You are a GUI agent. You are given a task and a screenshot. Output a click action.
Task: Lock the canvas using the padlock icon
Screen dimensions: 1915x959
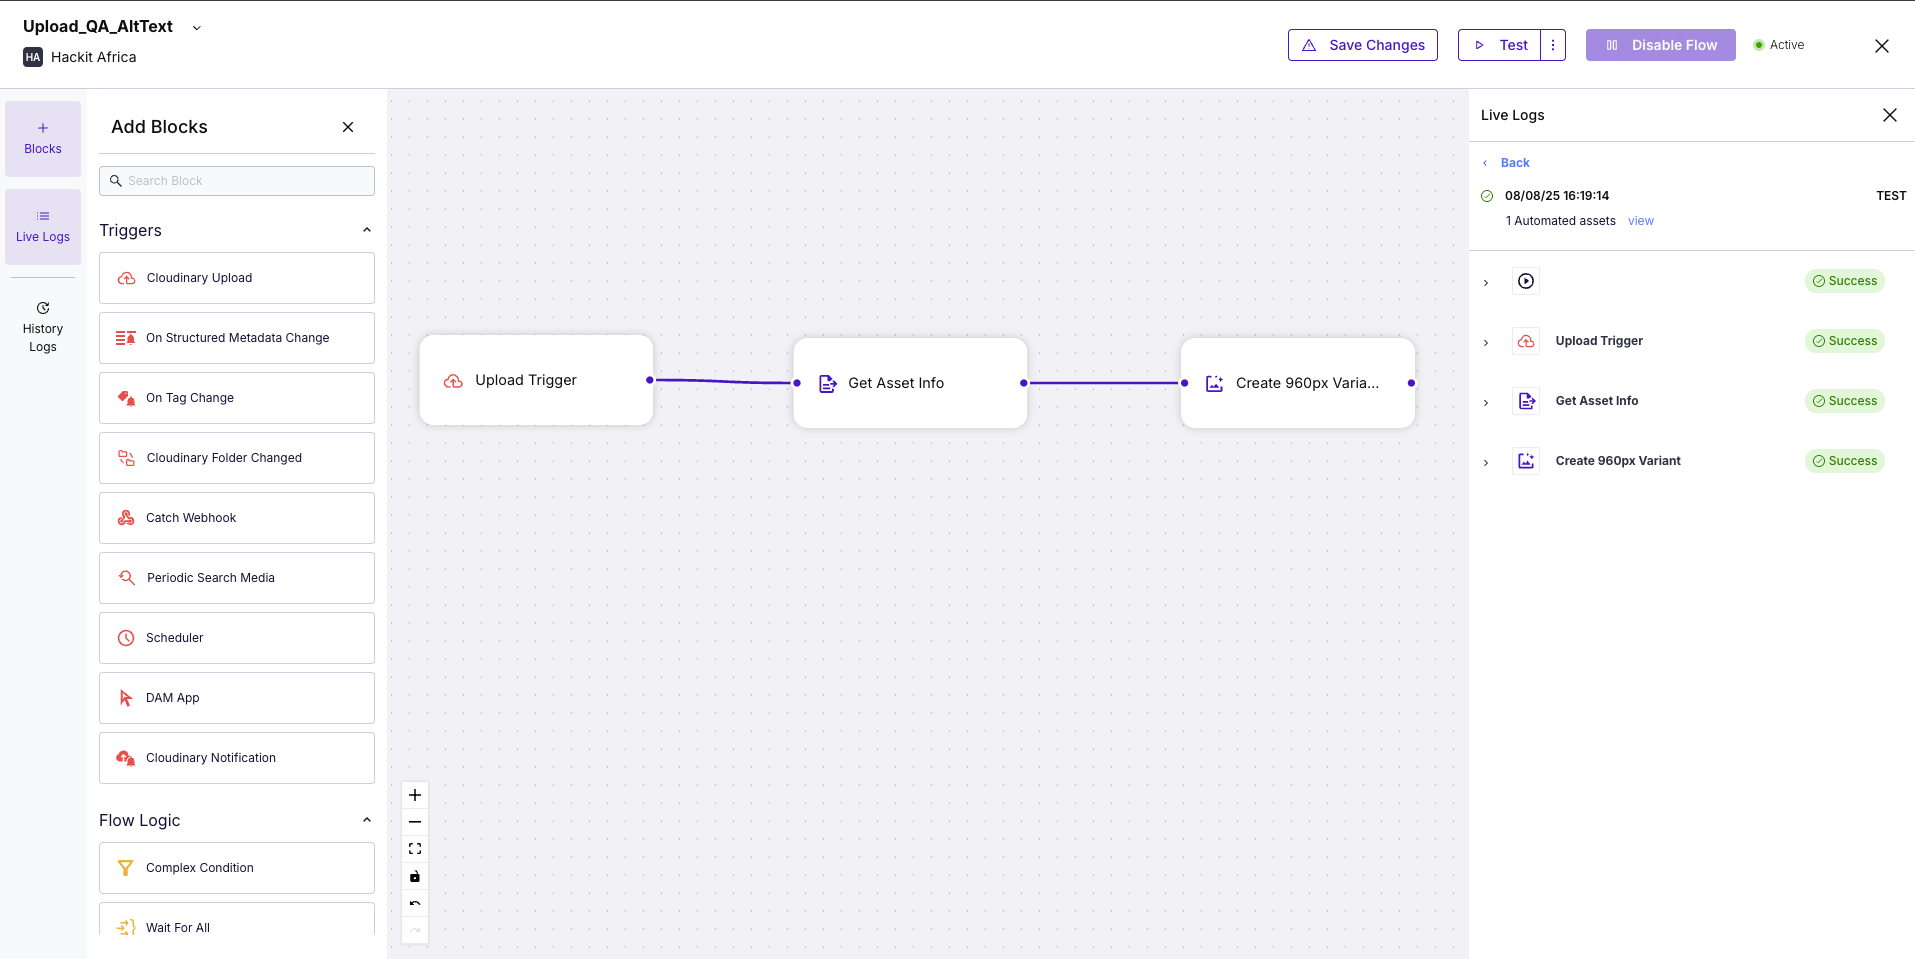point(414,875)
